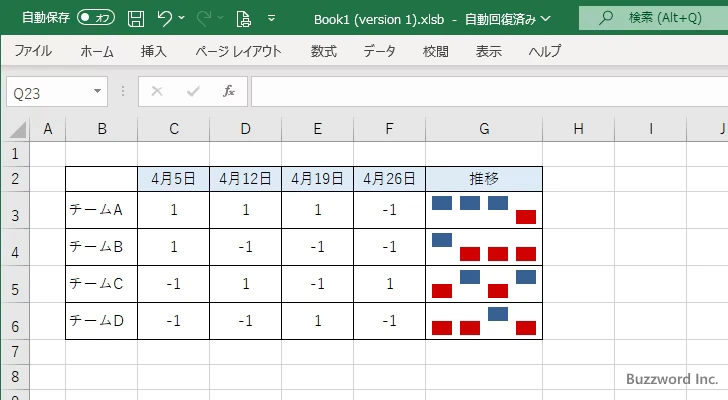
Task: Click the print preview document icon
Action: 243,19
